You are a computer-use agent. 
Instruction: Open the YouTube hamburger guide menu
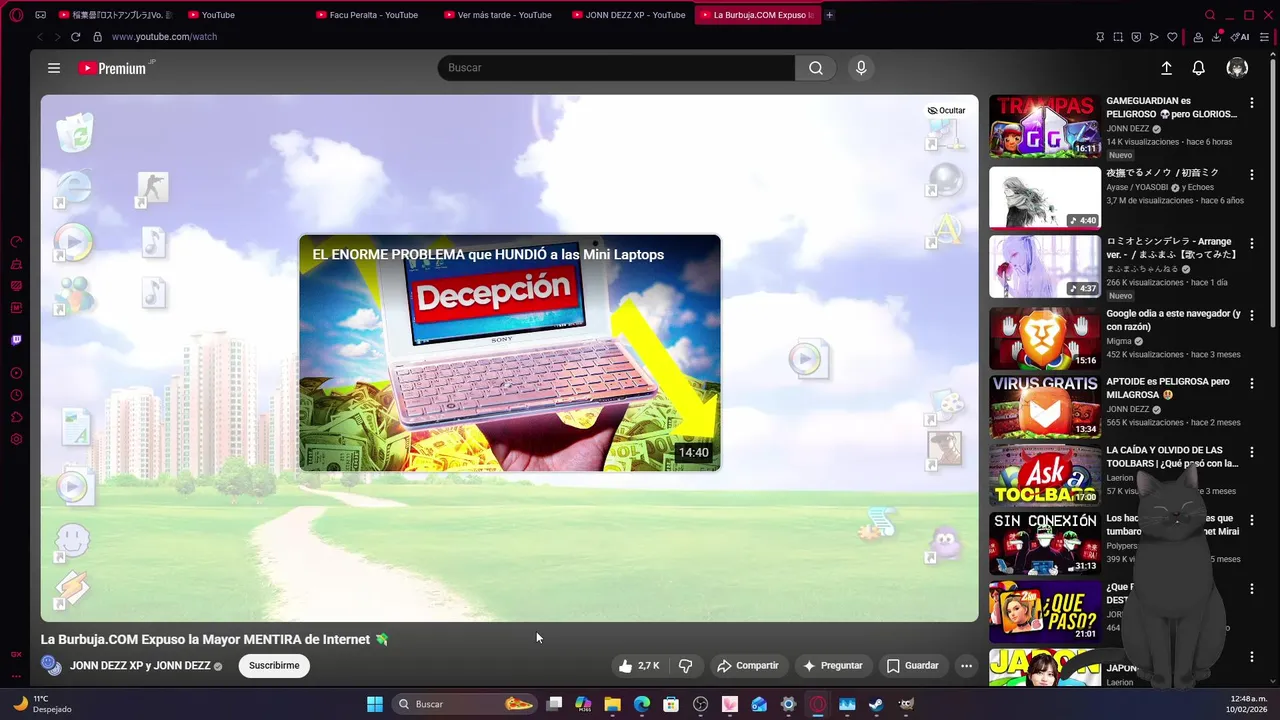(x=54, y=68)
